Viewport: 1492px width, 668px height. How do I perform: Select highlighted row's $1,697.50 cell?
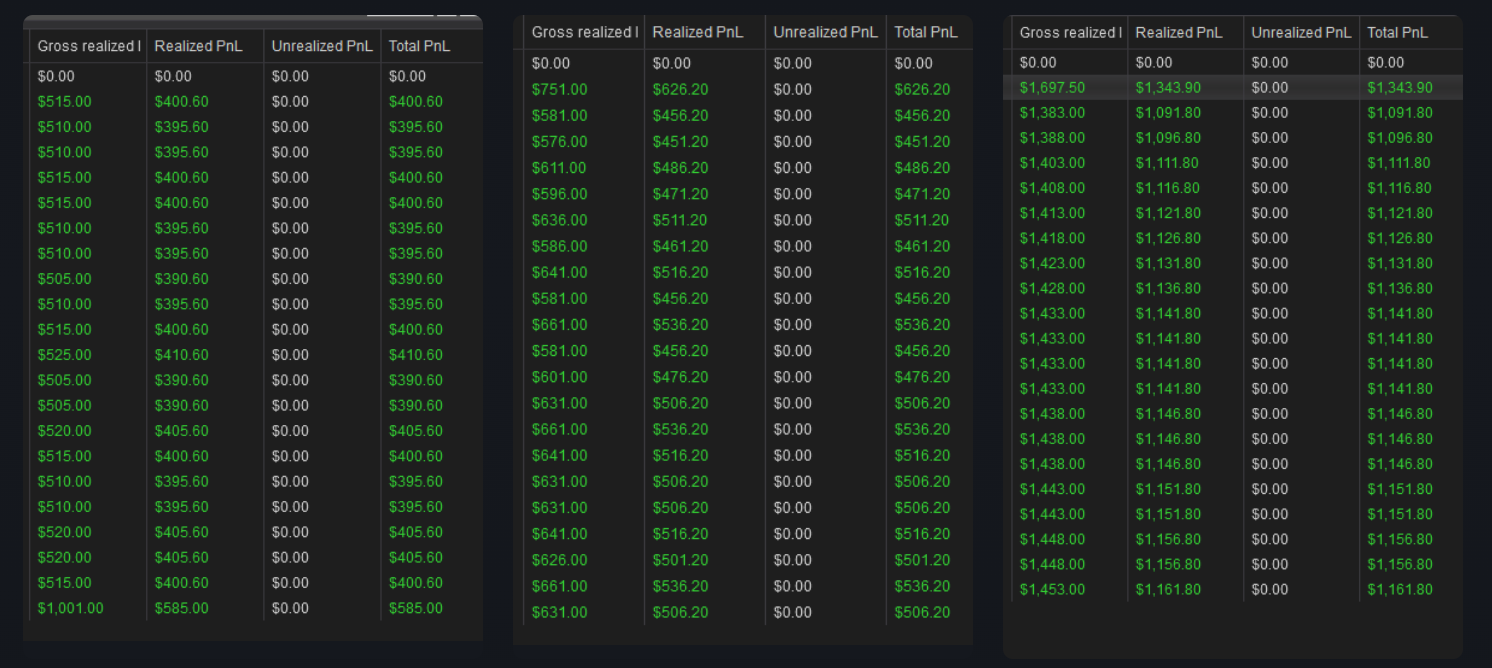click(x=1052, y=88)
